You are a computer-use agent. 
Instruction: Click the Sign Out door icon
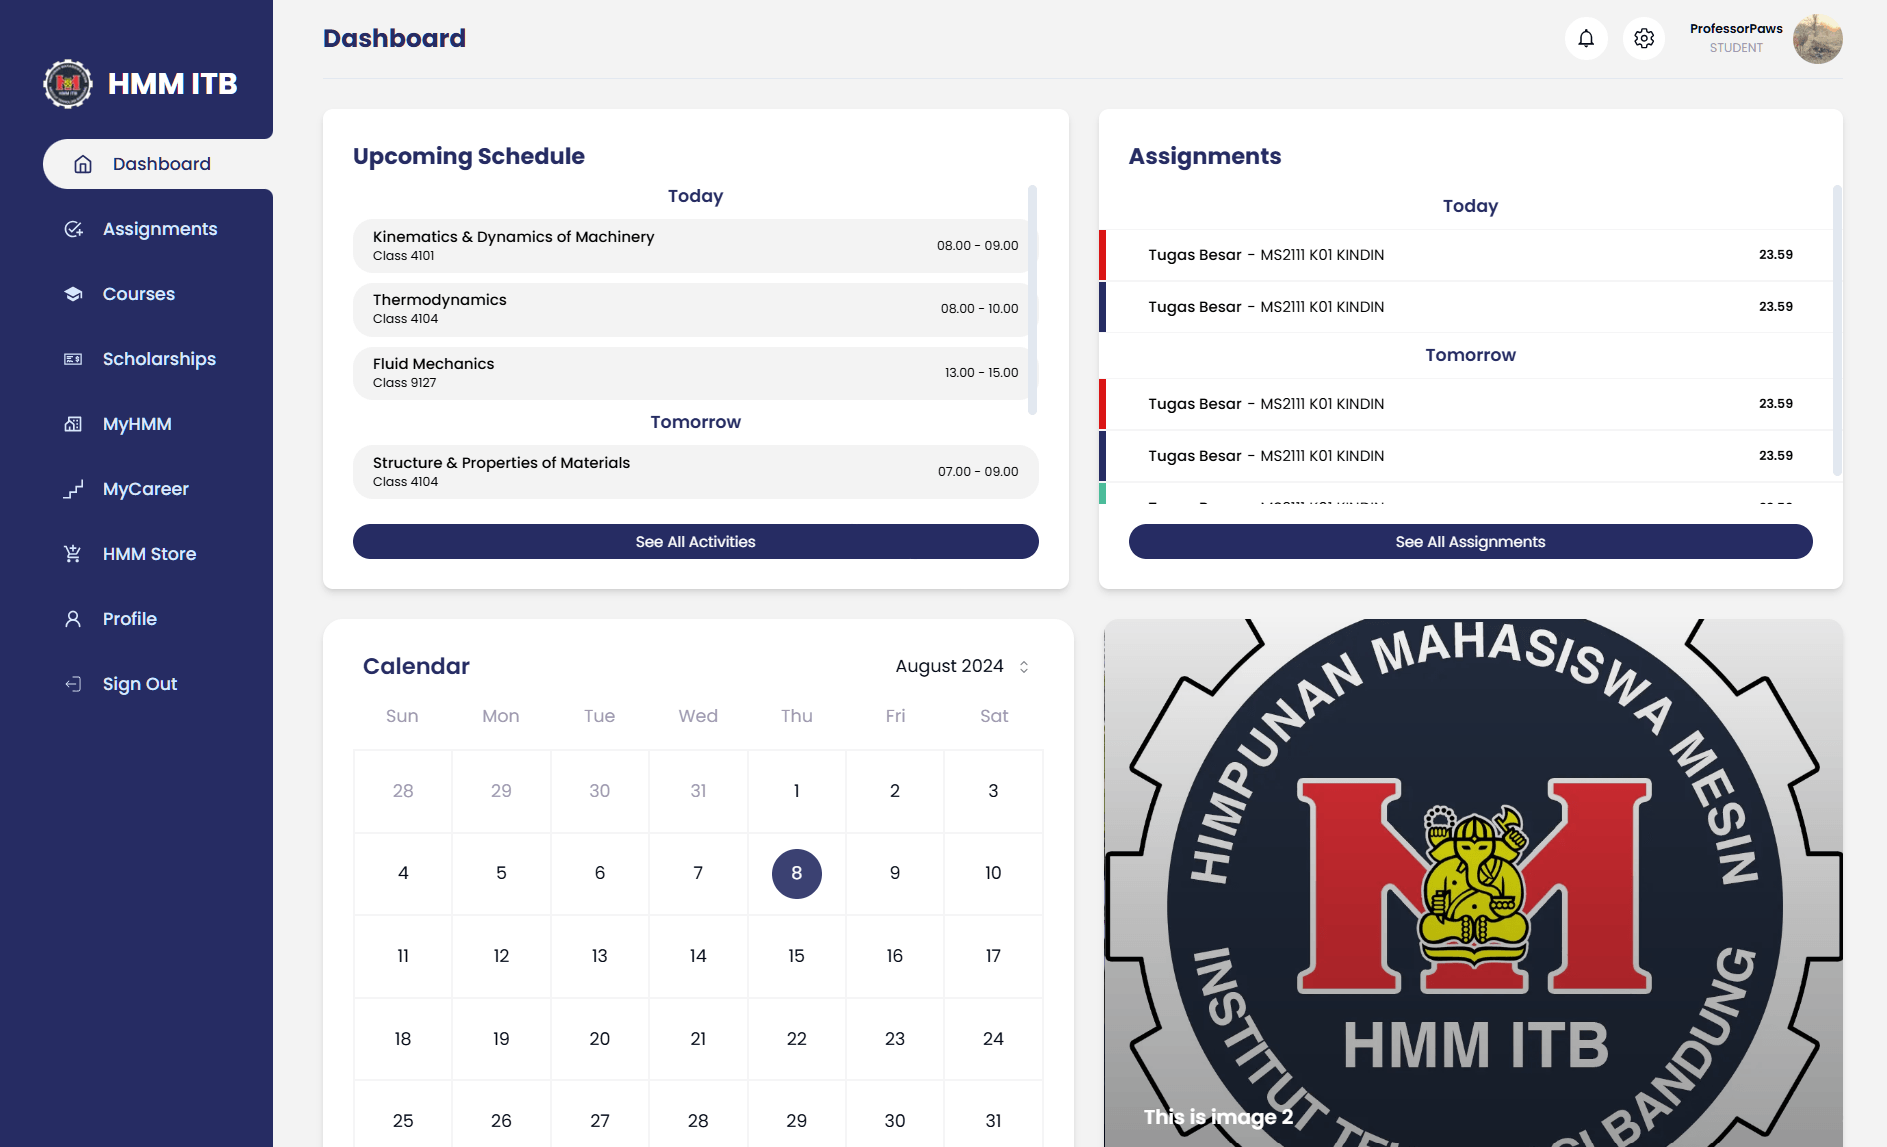pos(73,684)
